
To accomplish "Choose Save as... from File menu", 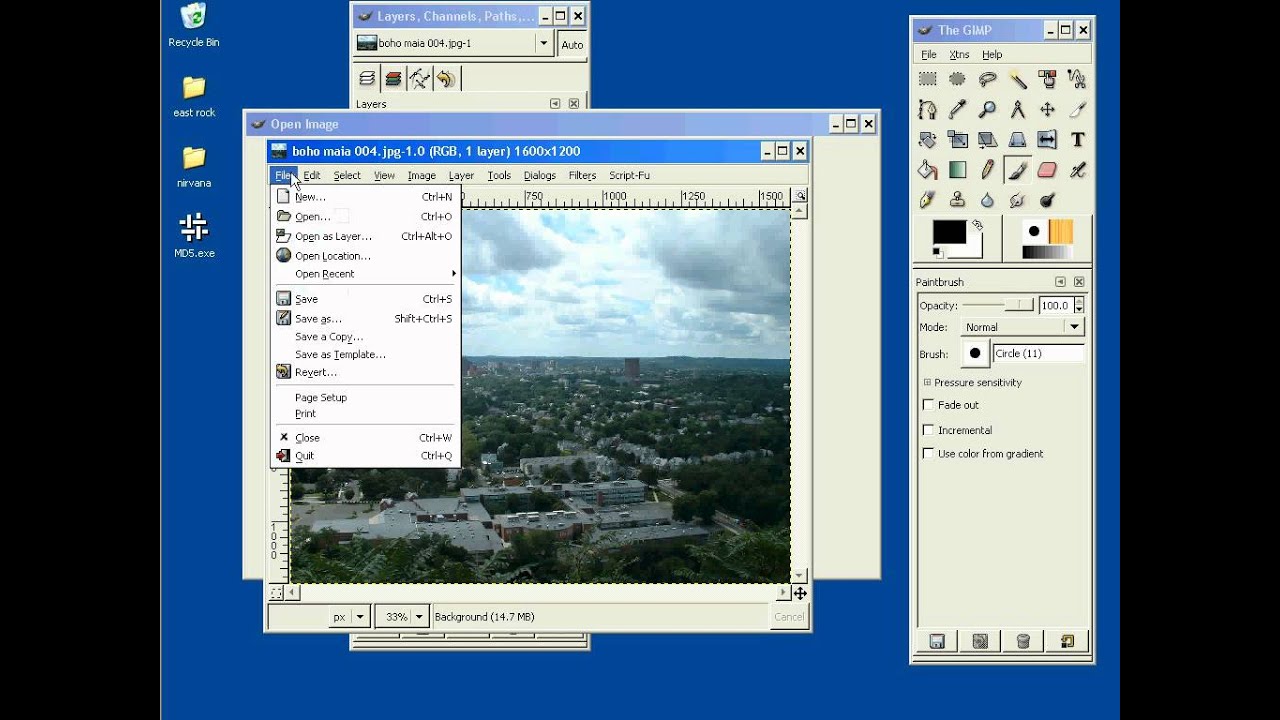I will click(x=366, y=319).
